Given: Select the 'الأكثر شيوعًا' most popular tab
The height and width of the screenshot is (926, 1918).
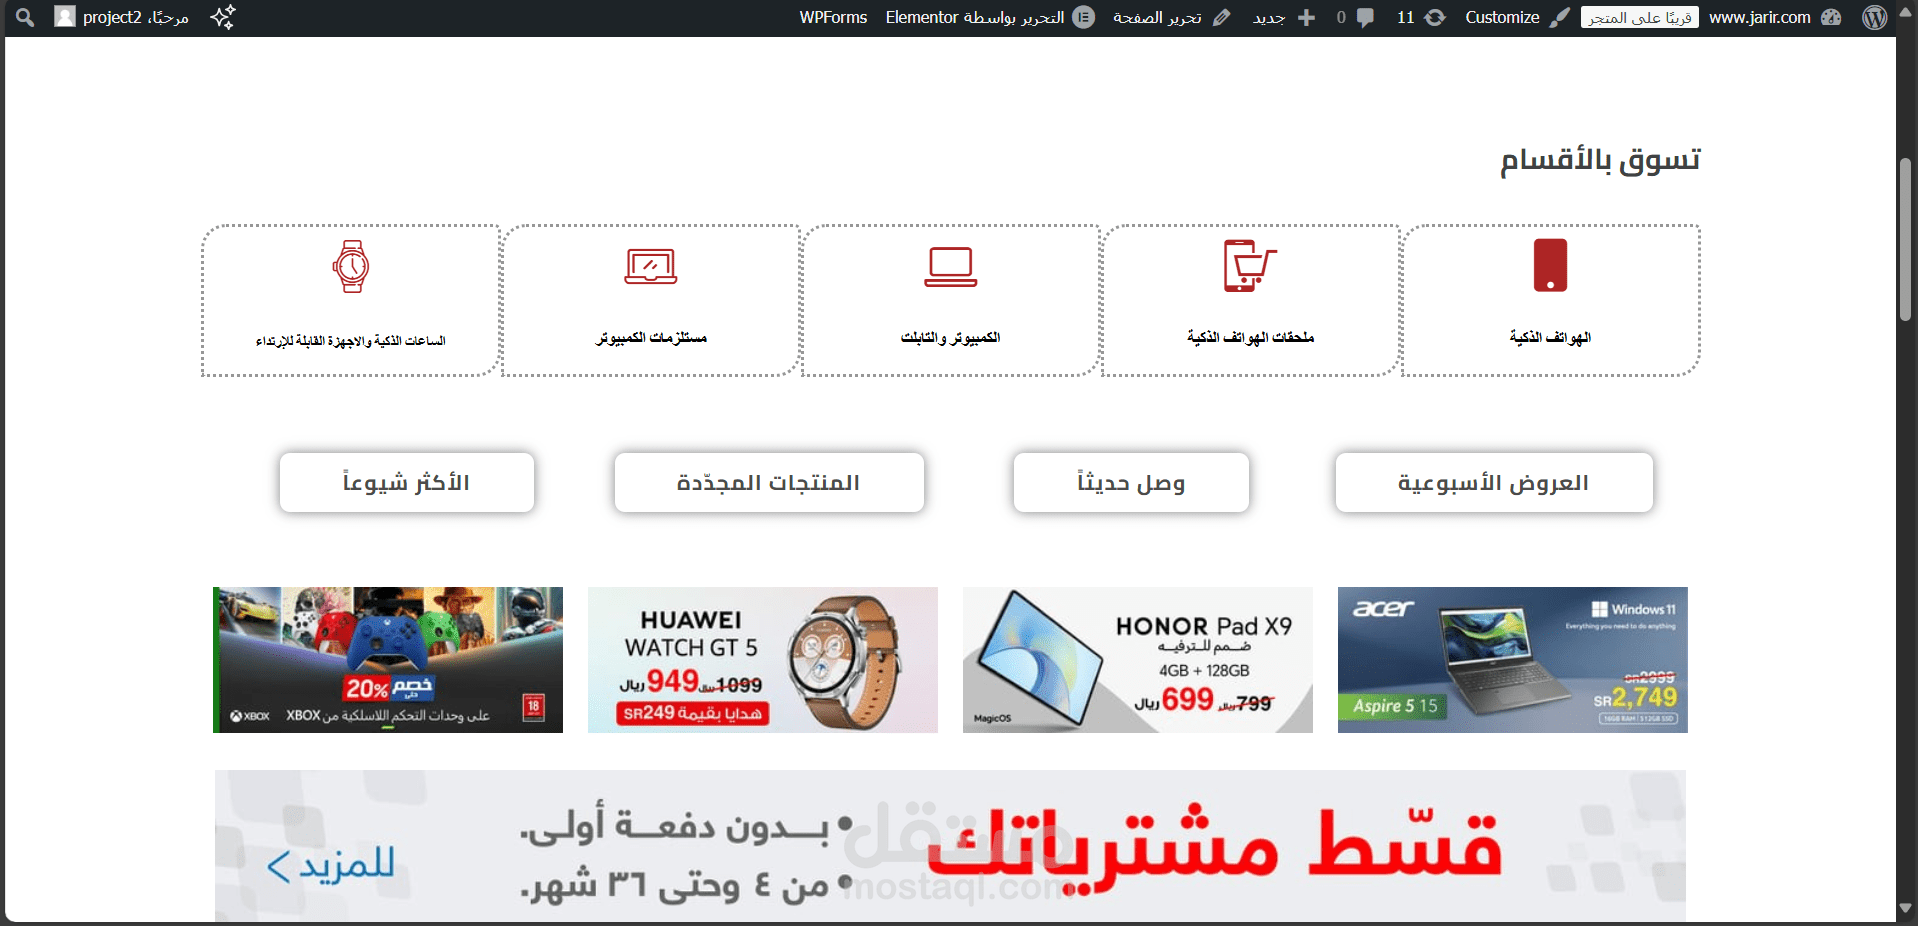Looking at the screenshot, I should 407,483.
